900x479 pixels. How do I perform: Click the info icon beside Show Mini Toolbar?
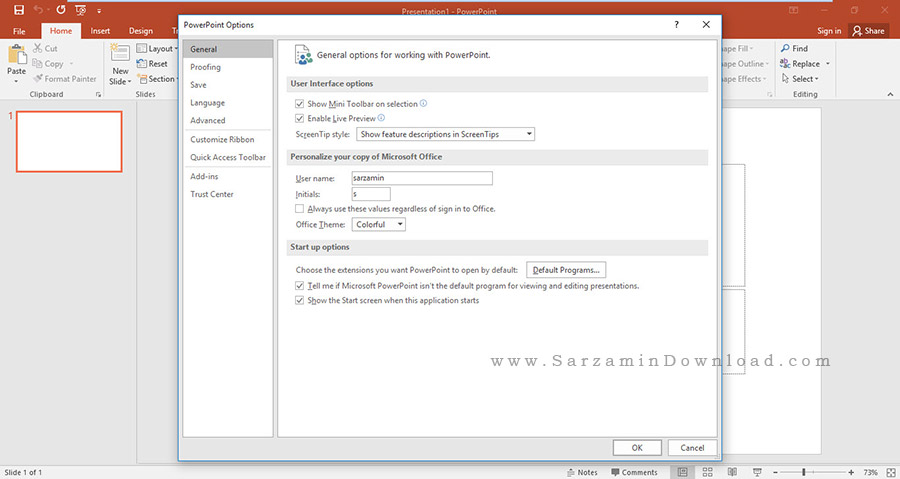tap(424, 103)
